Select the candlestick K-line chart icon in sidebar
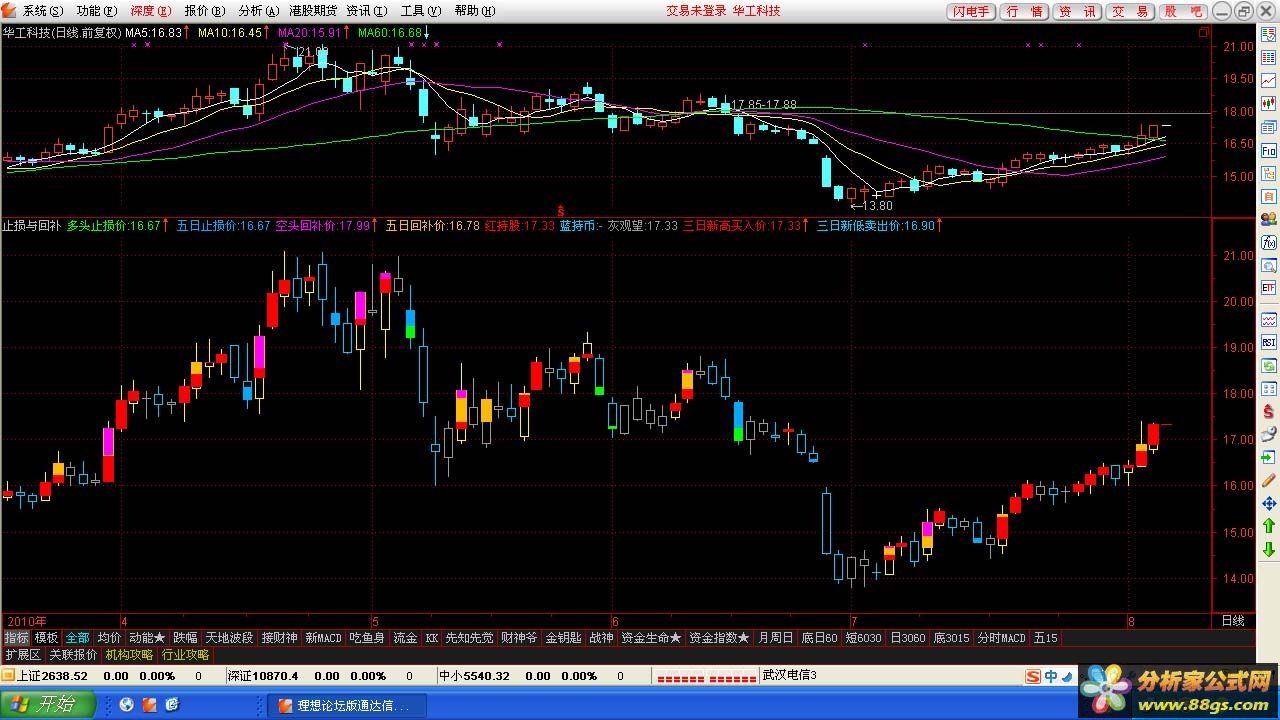 [1269, 103]
